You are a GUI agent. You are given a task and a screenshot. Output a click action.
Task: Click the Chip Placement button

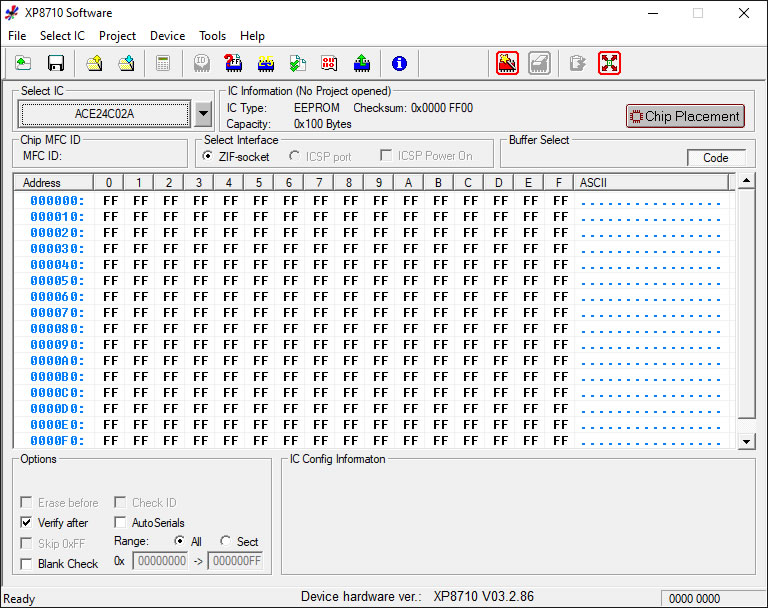click(x=685, y=116)
